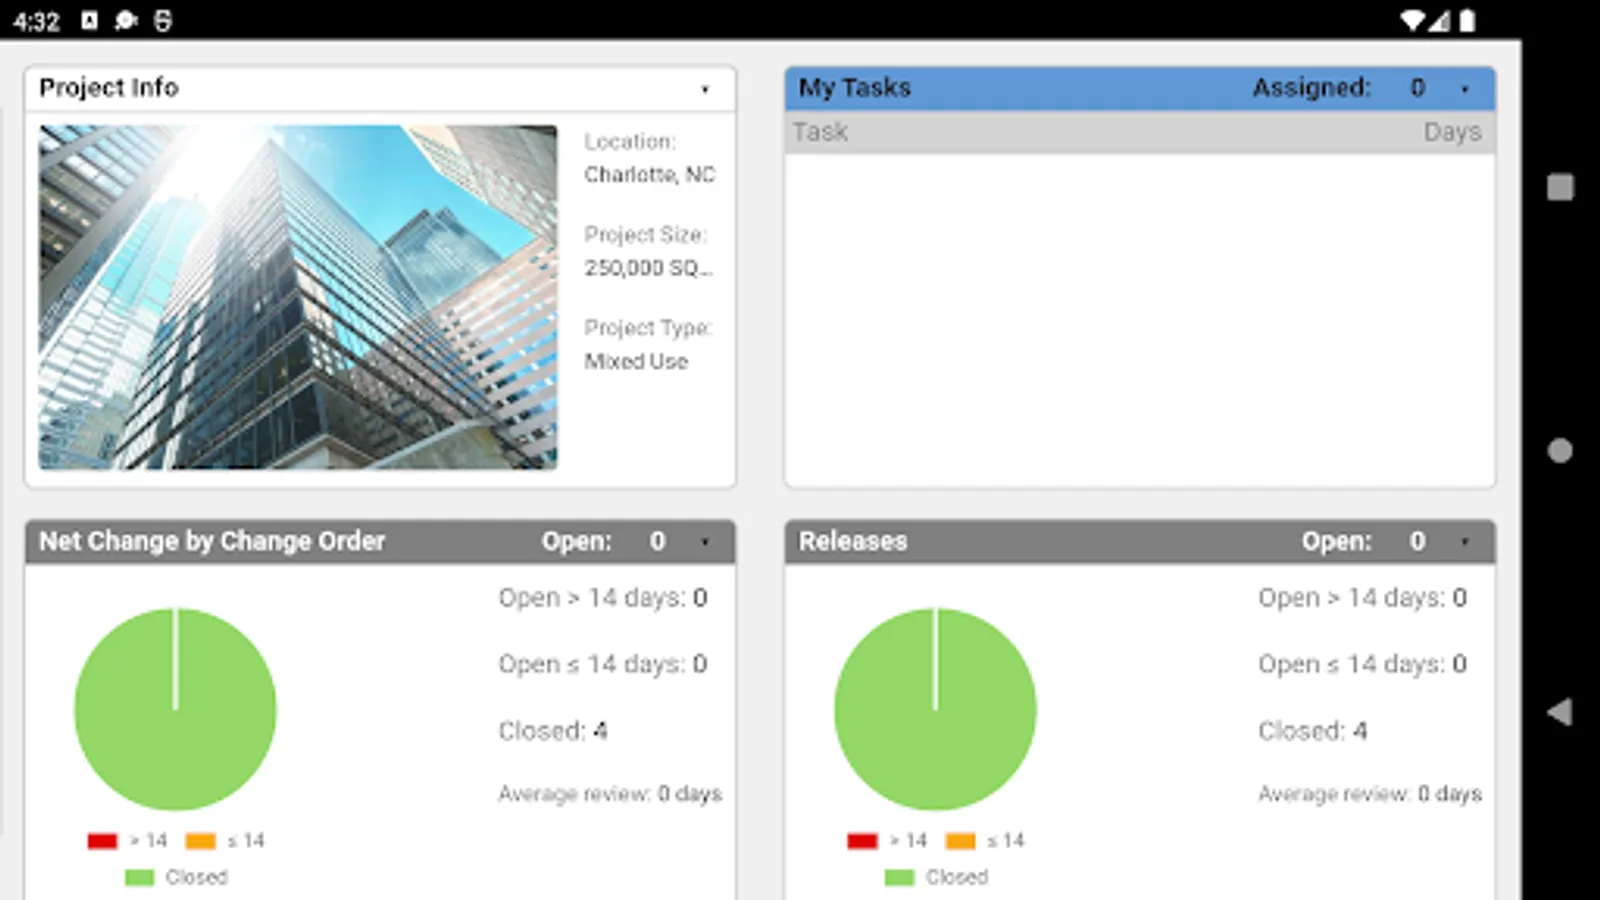Tap the Android back navigation button

(x=1560, y=712)
